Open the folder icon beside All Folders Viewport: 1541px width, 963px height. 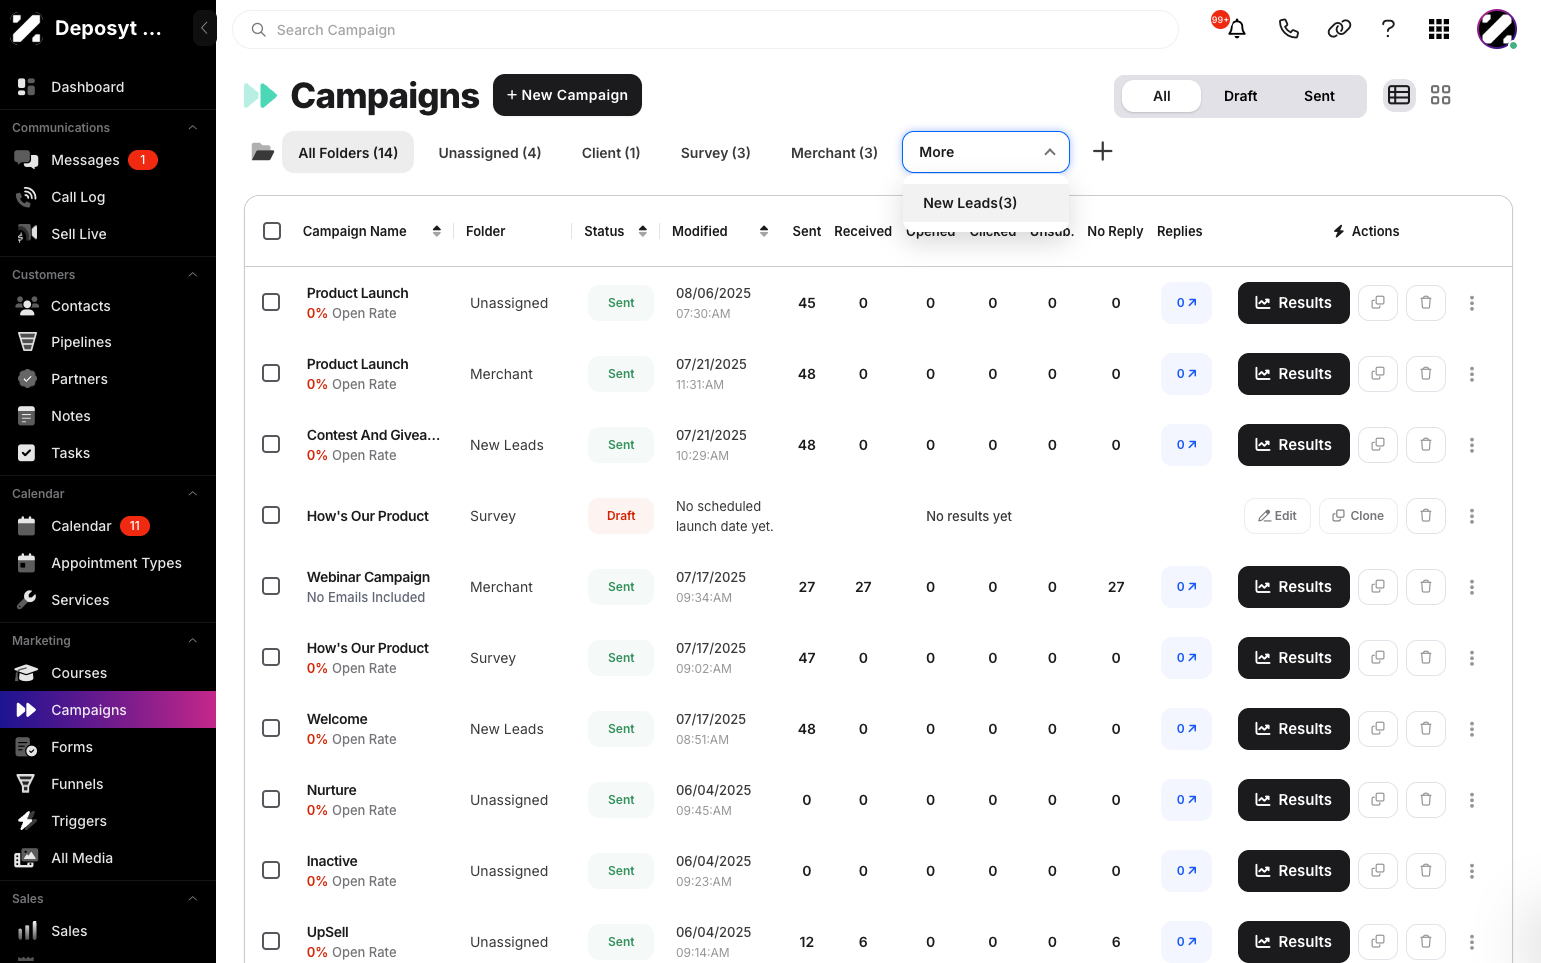[263, 152]
